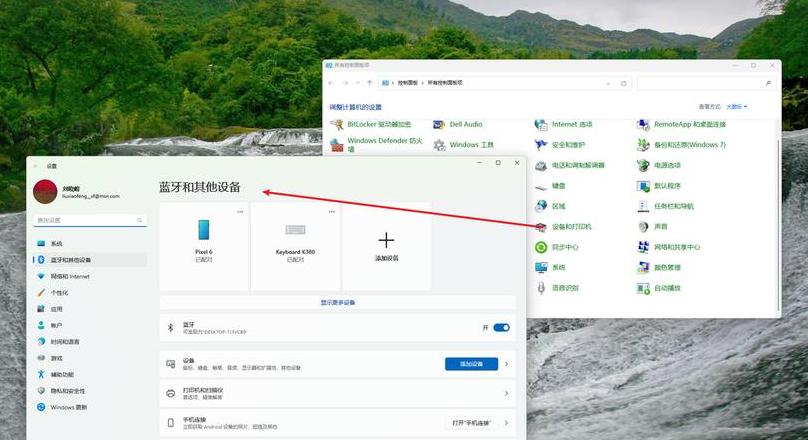Open Dell Audio in Control Panel
This screenshot has width=808, height=440.
(458, 124)
